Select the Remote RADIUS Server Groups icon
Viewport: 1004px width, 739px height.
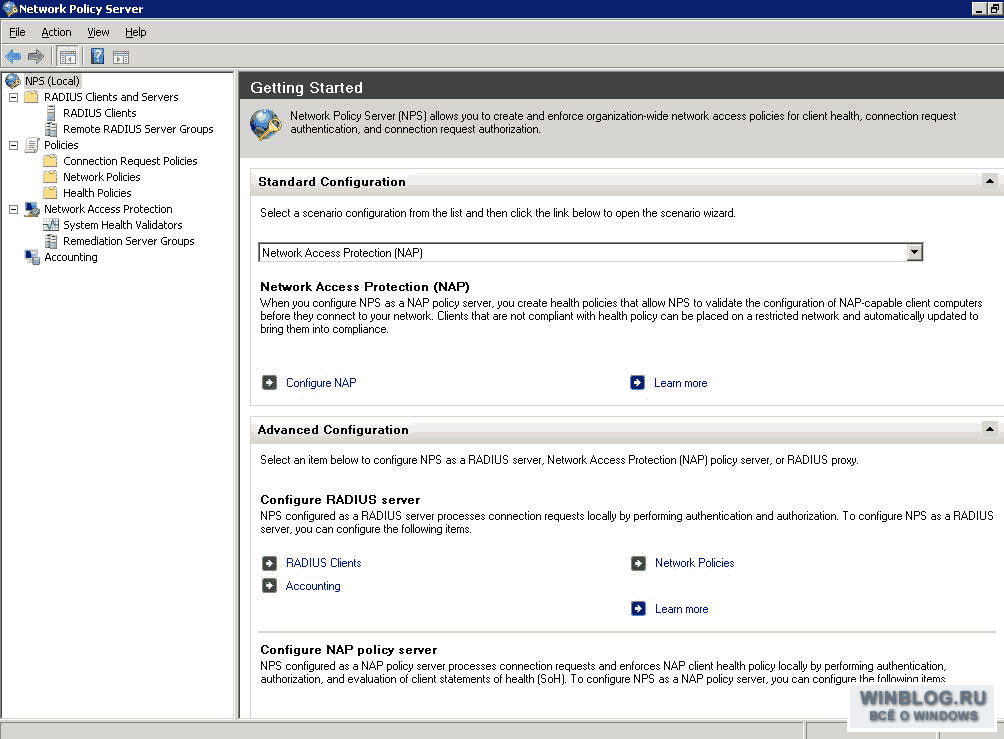pyautogui.click(x=51, y=129)
